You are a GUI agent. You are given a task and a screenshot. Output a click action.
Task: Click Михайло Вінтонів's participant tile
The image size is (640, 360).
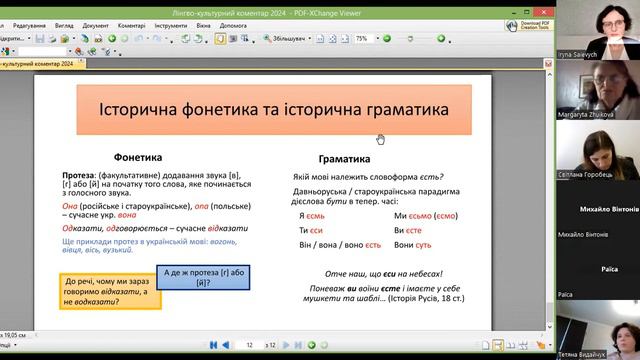pyautogui.click(x=598, y=210)
